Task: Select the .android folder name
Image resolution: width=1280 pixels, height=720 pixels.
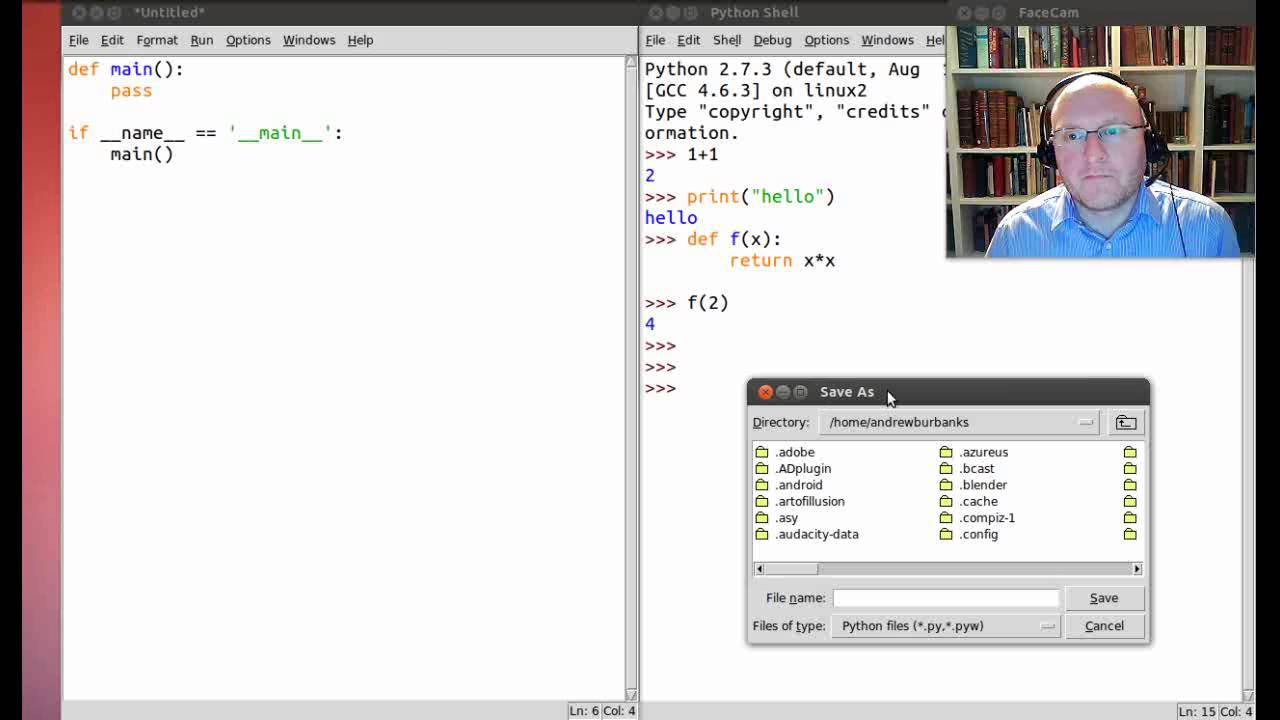Action: pyautogui.click(x=799, y=485)
